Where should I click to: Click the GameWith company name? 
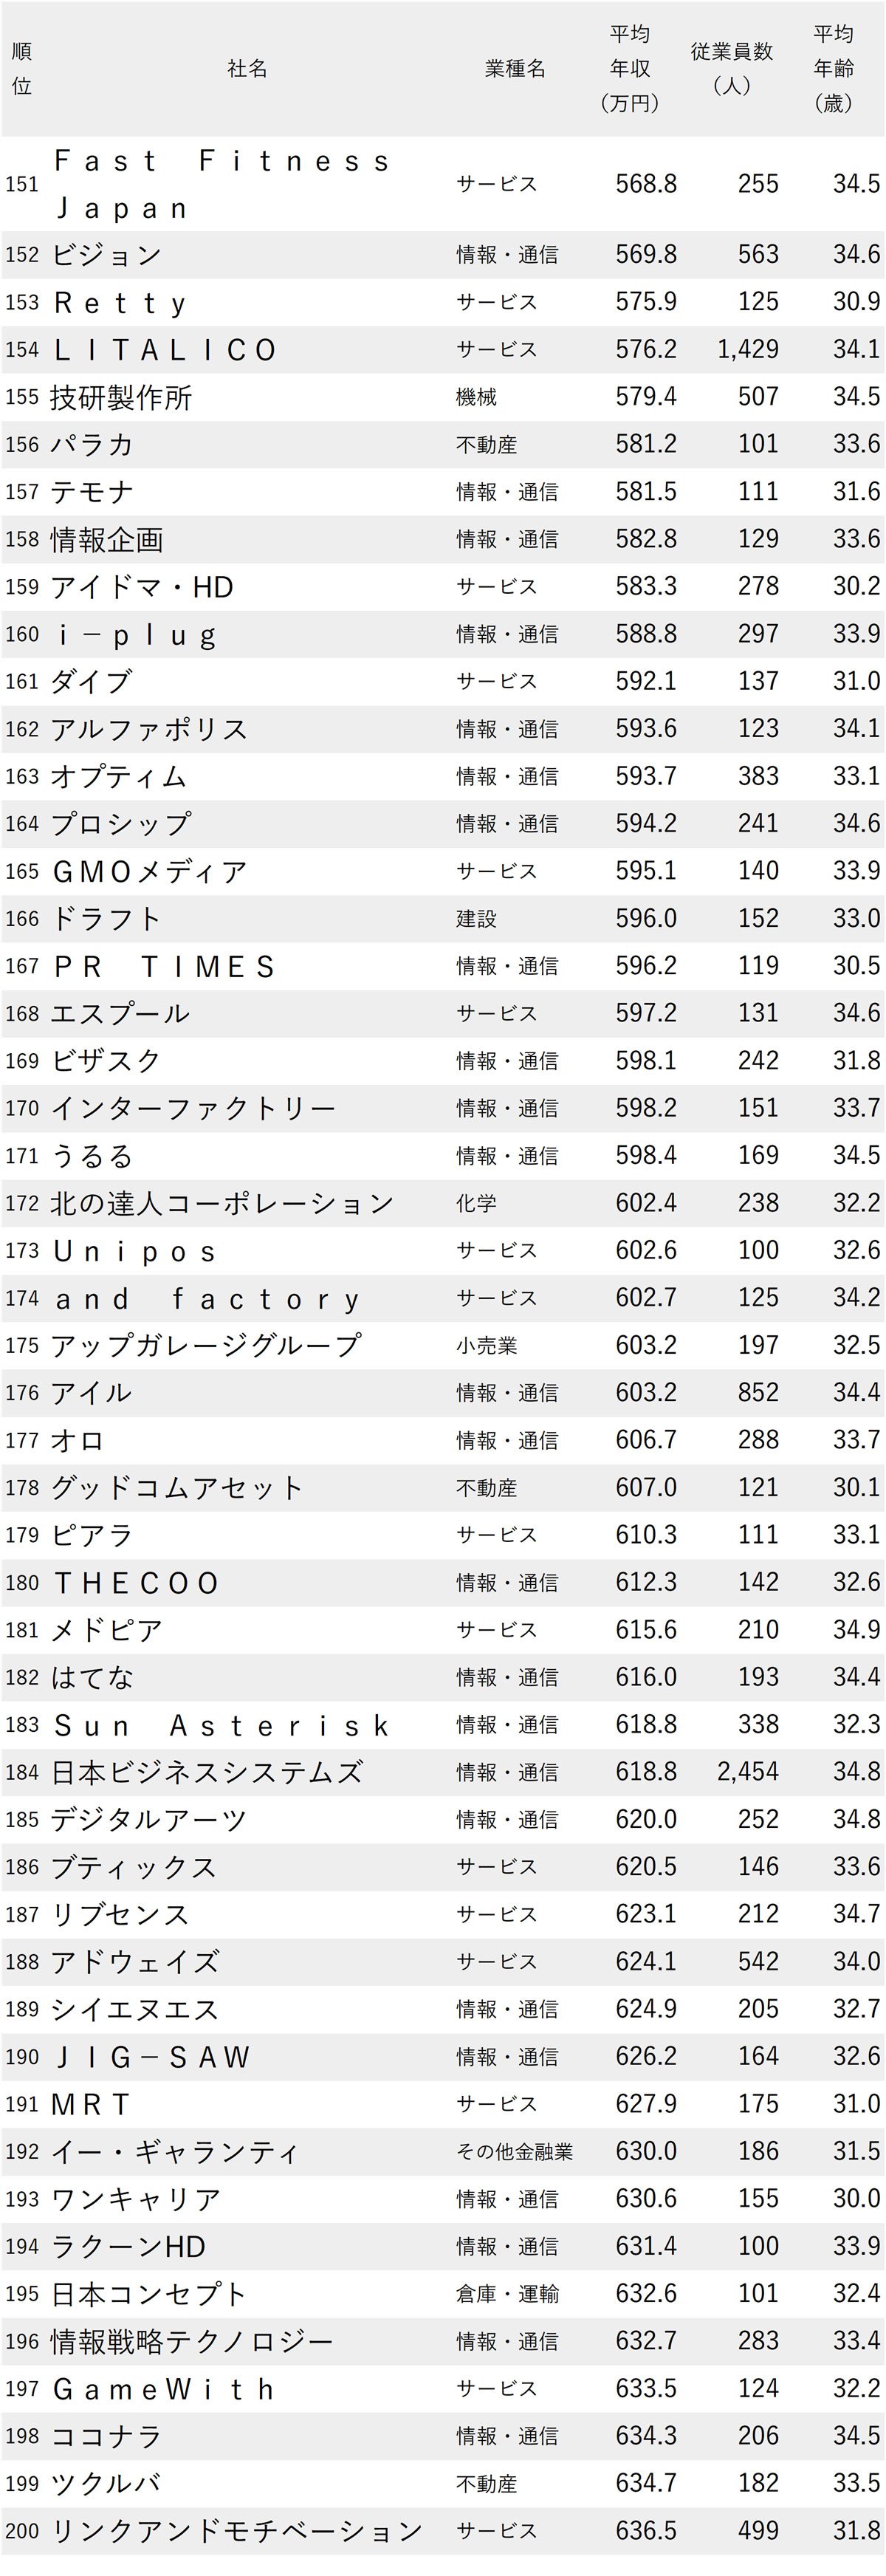click(164, 2389)
